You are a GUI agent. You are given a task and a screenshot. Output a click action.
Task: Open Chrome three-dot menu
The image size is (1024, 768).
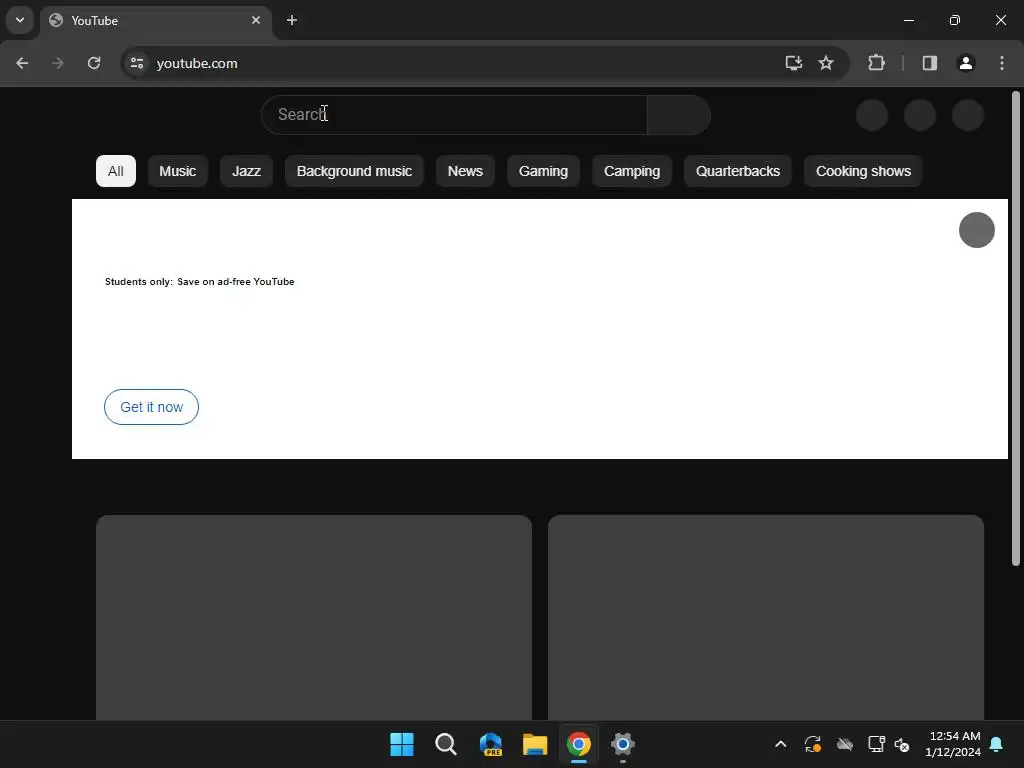[x=1002, y=63]
